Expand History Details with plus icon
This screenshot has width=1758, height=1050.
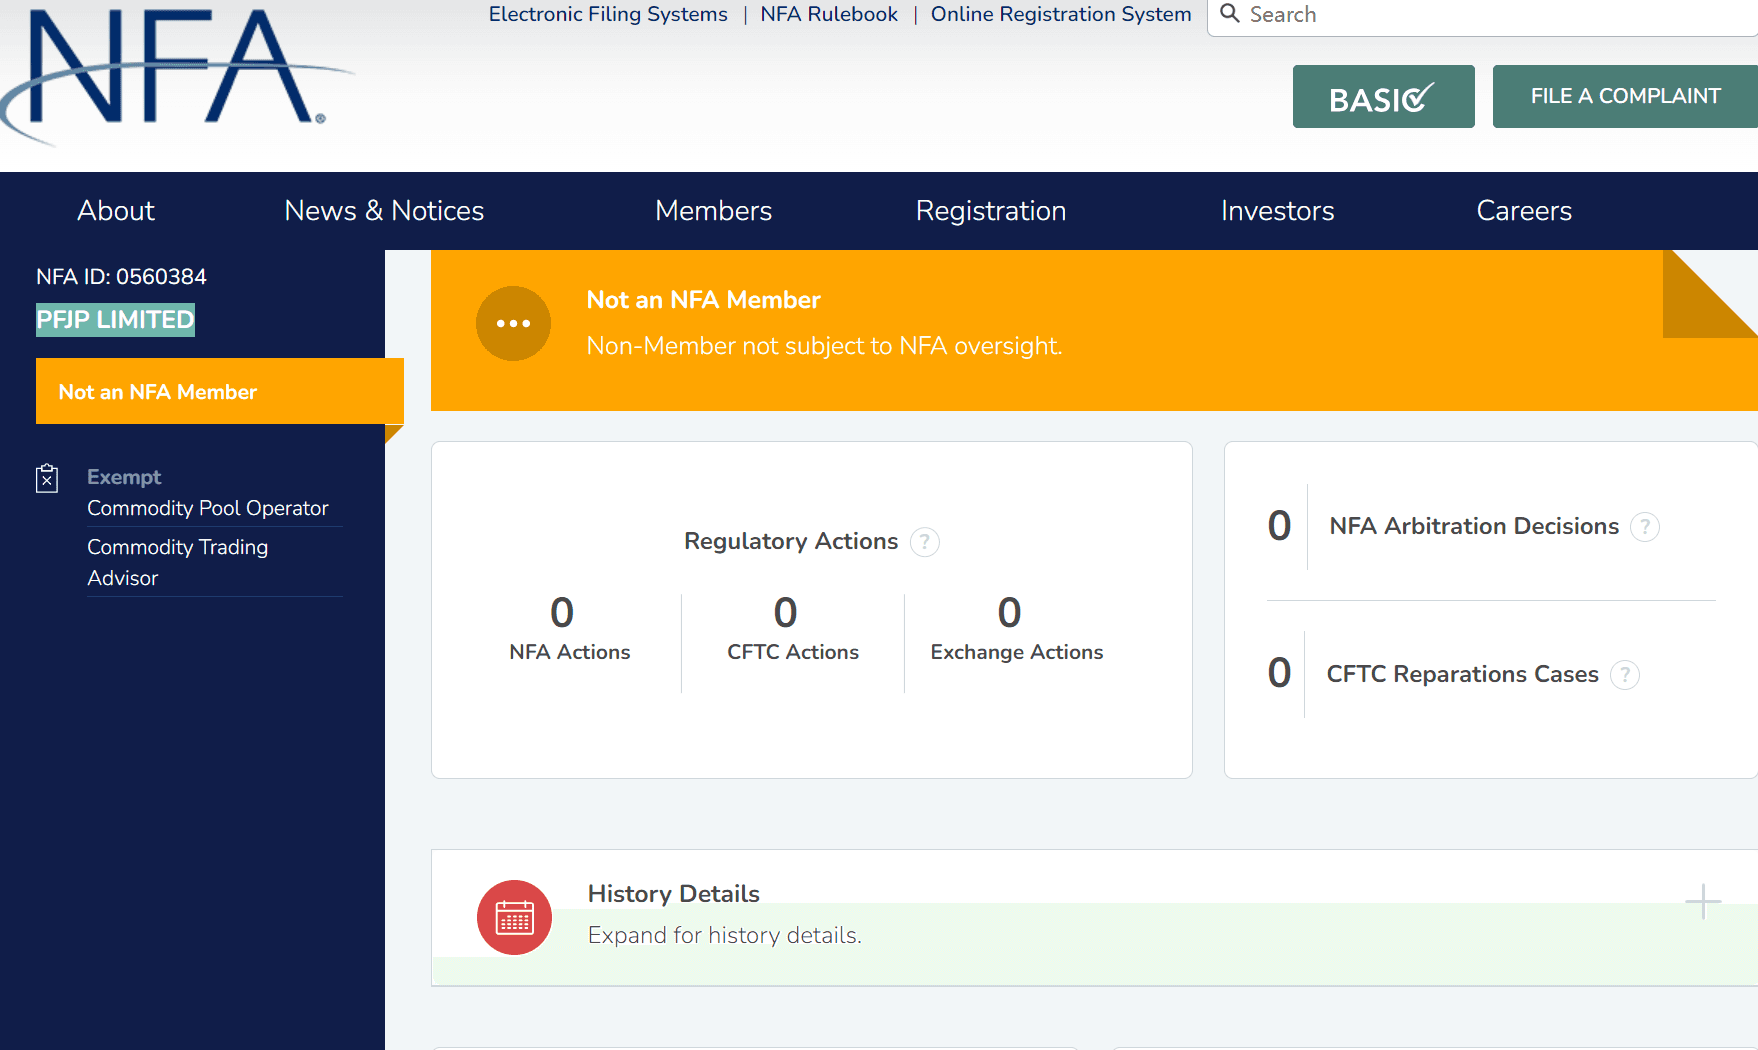point(1703,901)
